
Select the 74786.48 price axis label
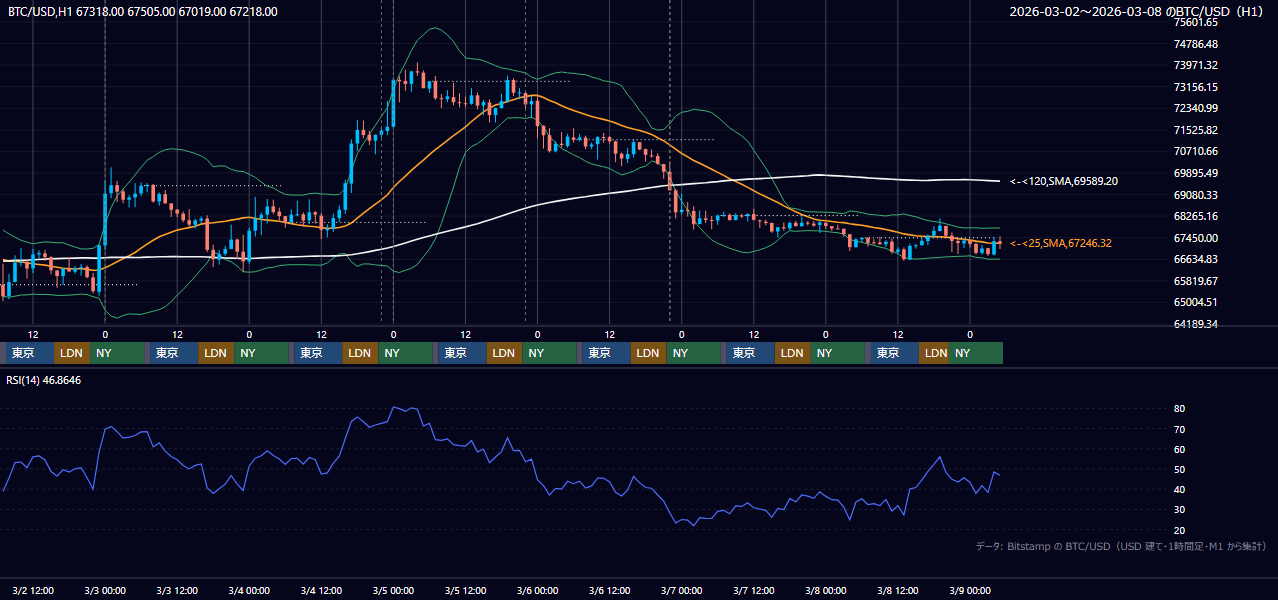(1196, 44)
